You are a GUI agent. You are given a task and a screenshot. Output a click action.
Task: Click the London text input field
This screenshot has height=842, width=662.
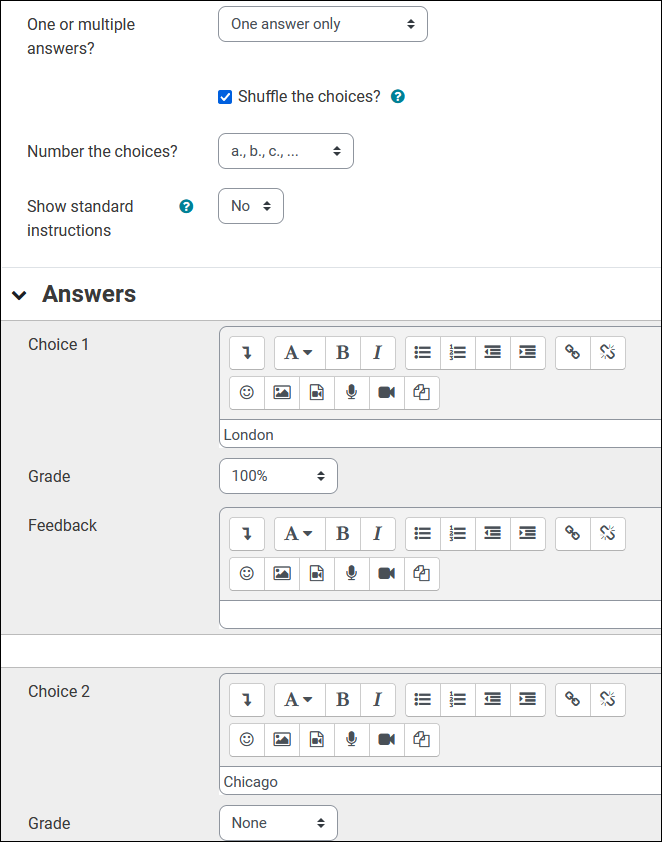[440, 434]
